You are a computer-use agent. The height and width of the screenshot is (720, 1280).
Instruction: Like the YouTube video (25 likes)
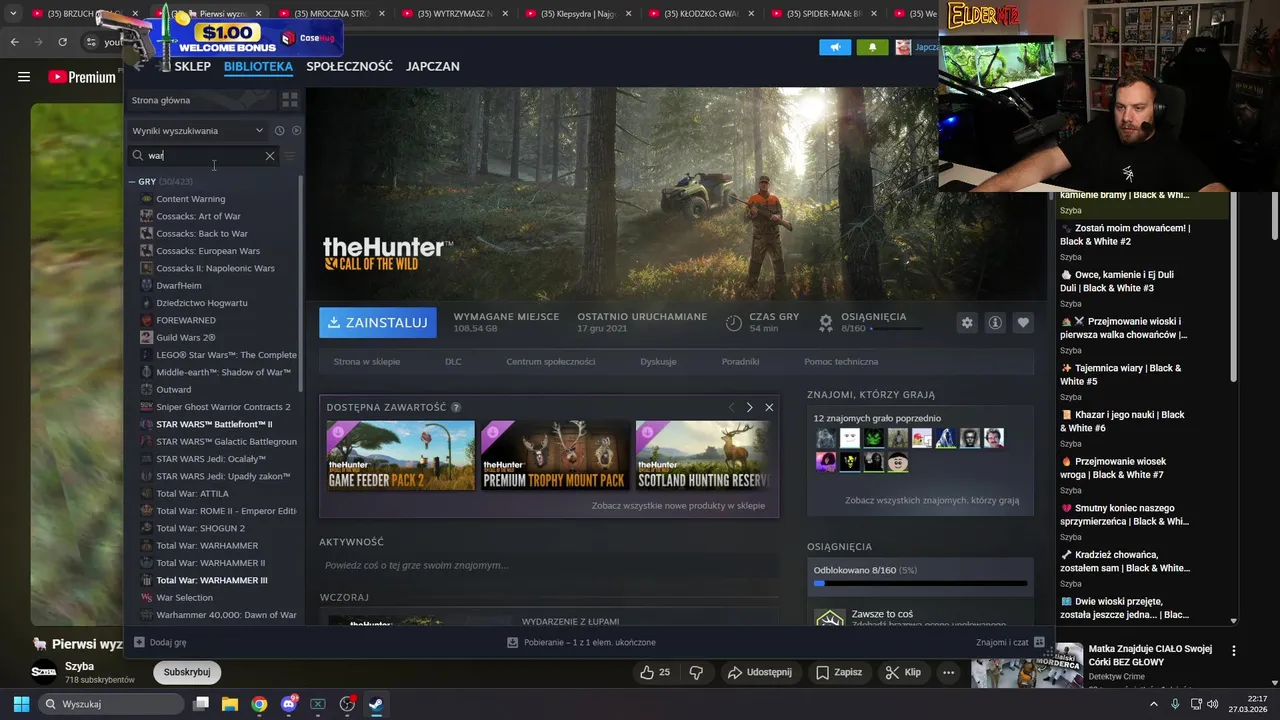click(x=655, y=673)
